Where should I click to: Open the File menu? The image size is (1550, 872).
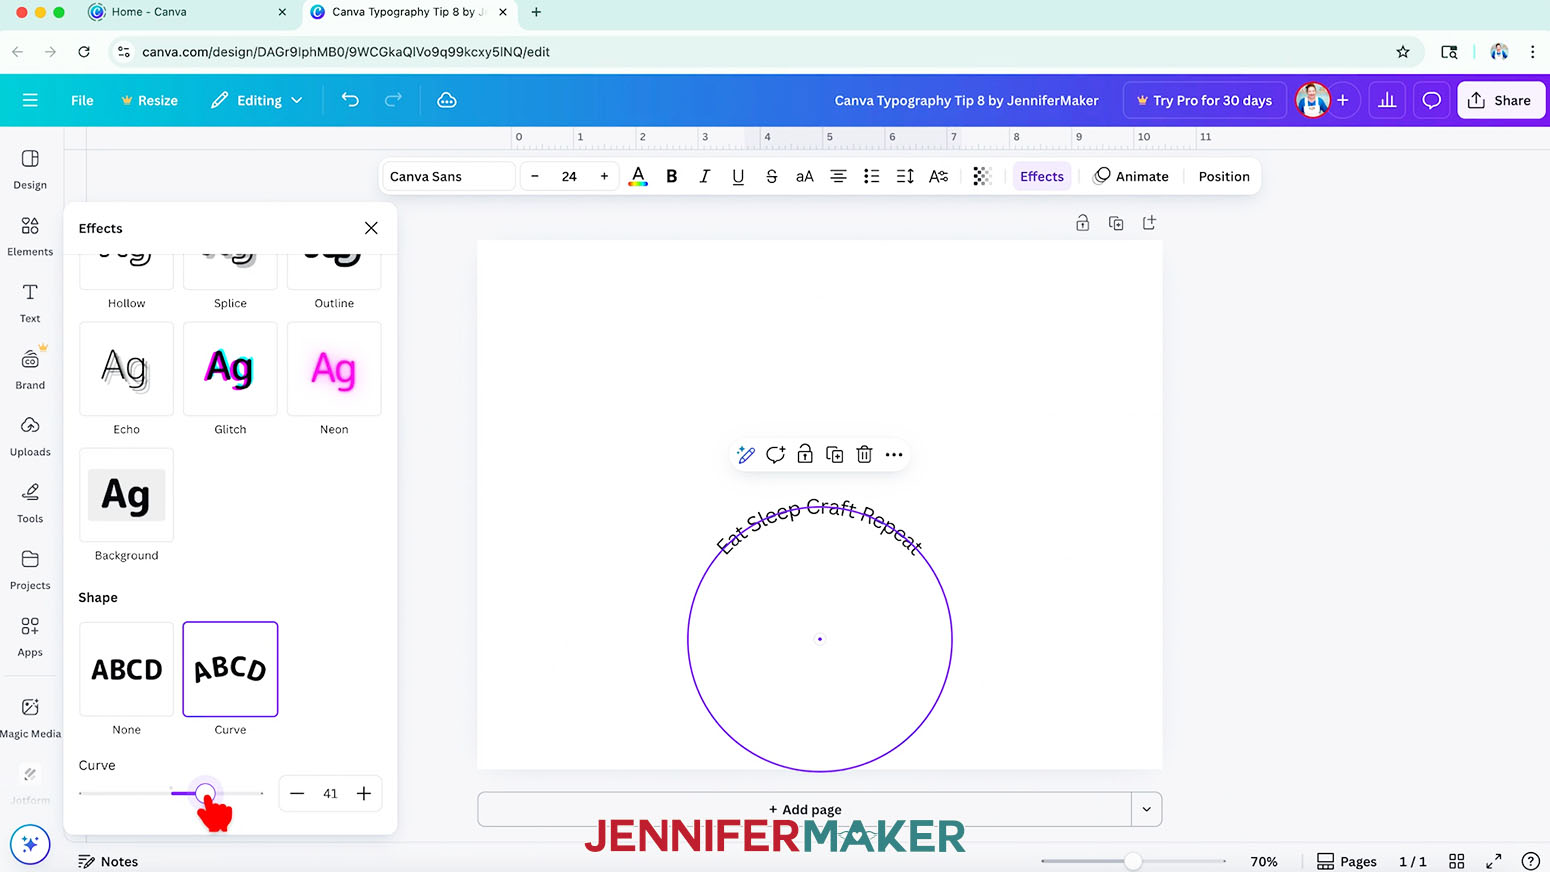82,100
